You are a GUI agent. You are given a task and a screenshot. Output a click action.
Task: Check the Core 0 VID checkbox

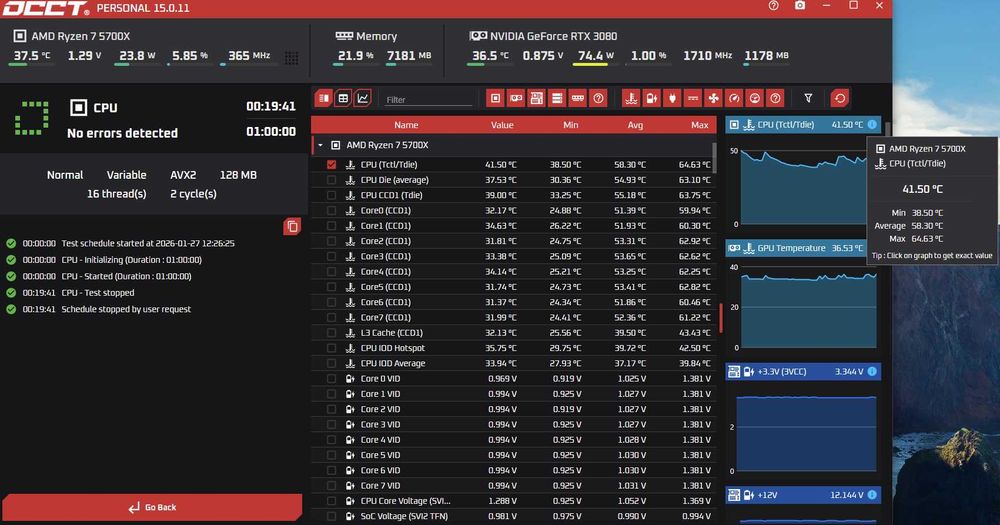tap(331, 379)
